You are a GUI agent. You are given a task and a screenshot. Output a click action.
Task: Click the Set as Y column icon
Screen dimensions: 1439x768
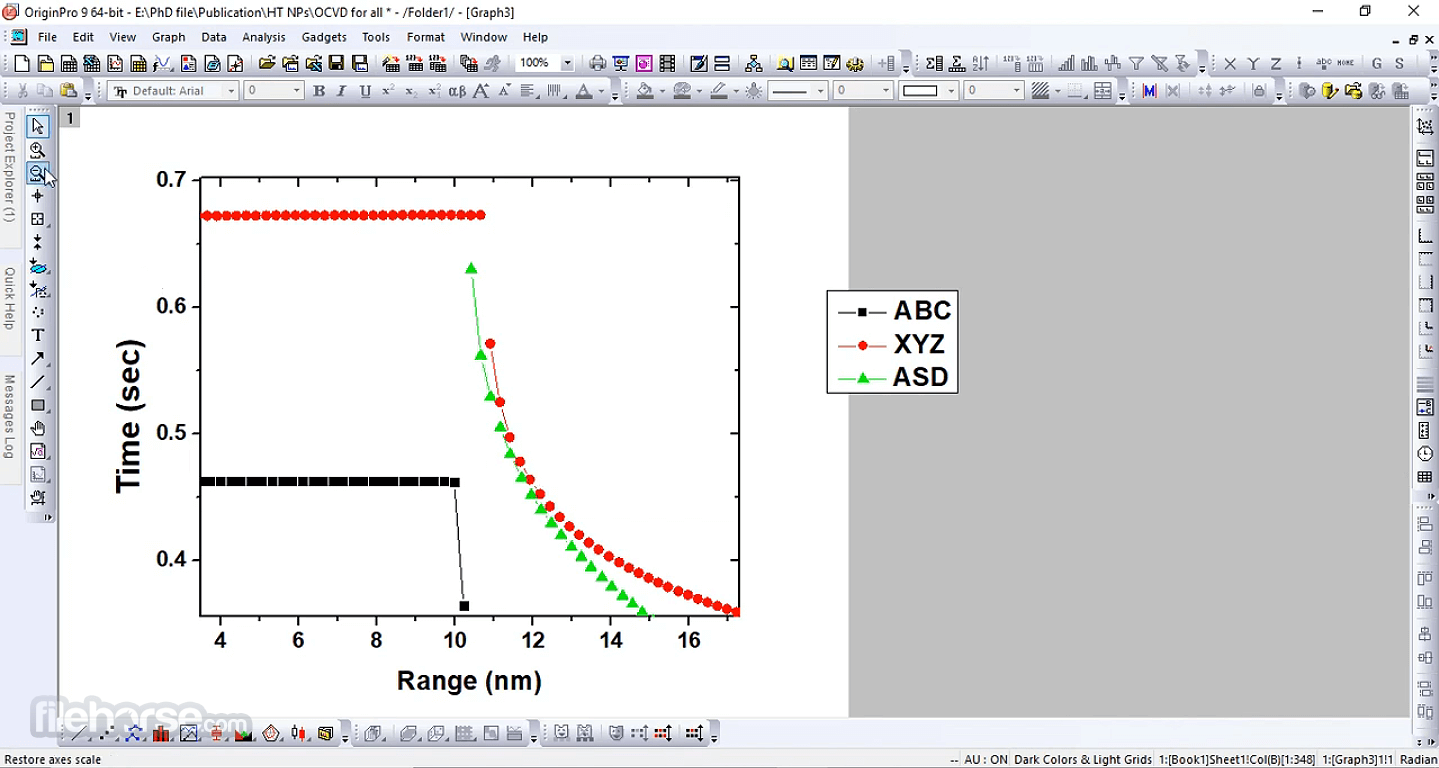[x=1253, y=64]
